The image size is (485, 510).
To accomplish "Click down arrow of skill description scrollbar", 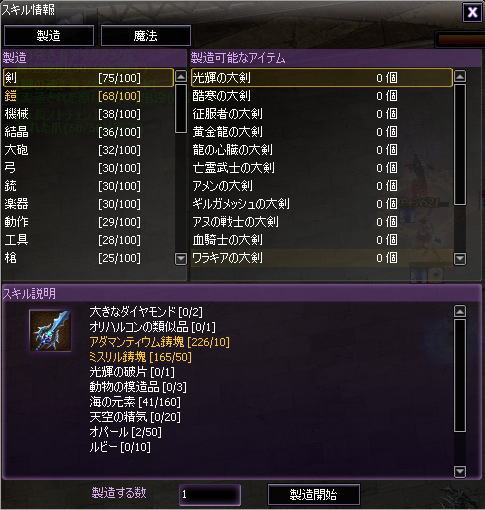I will (x=460, y=471).
